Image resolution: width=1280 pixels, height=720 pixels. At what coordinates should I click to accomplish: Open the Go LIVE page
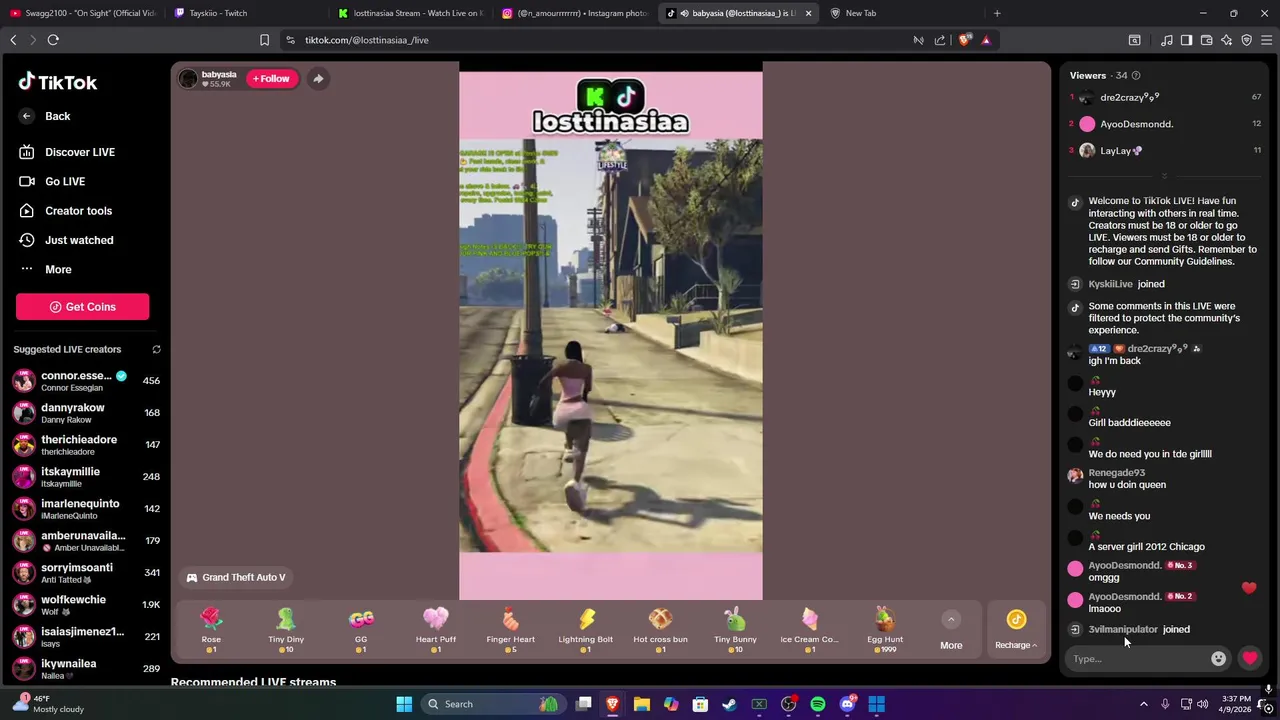pos(52,181)
